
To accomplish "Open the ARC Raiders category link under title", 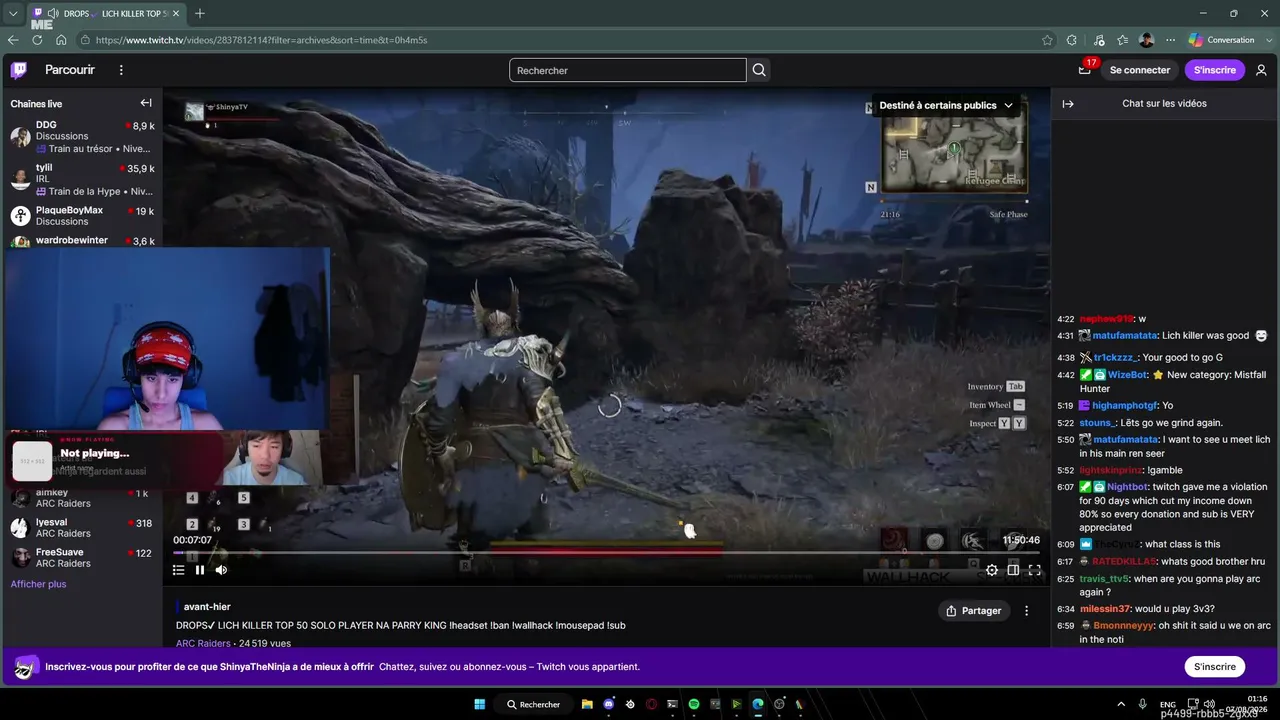I will point(203,644).
